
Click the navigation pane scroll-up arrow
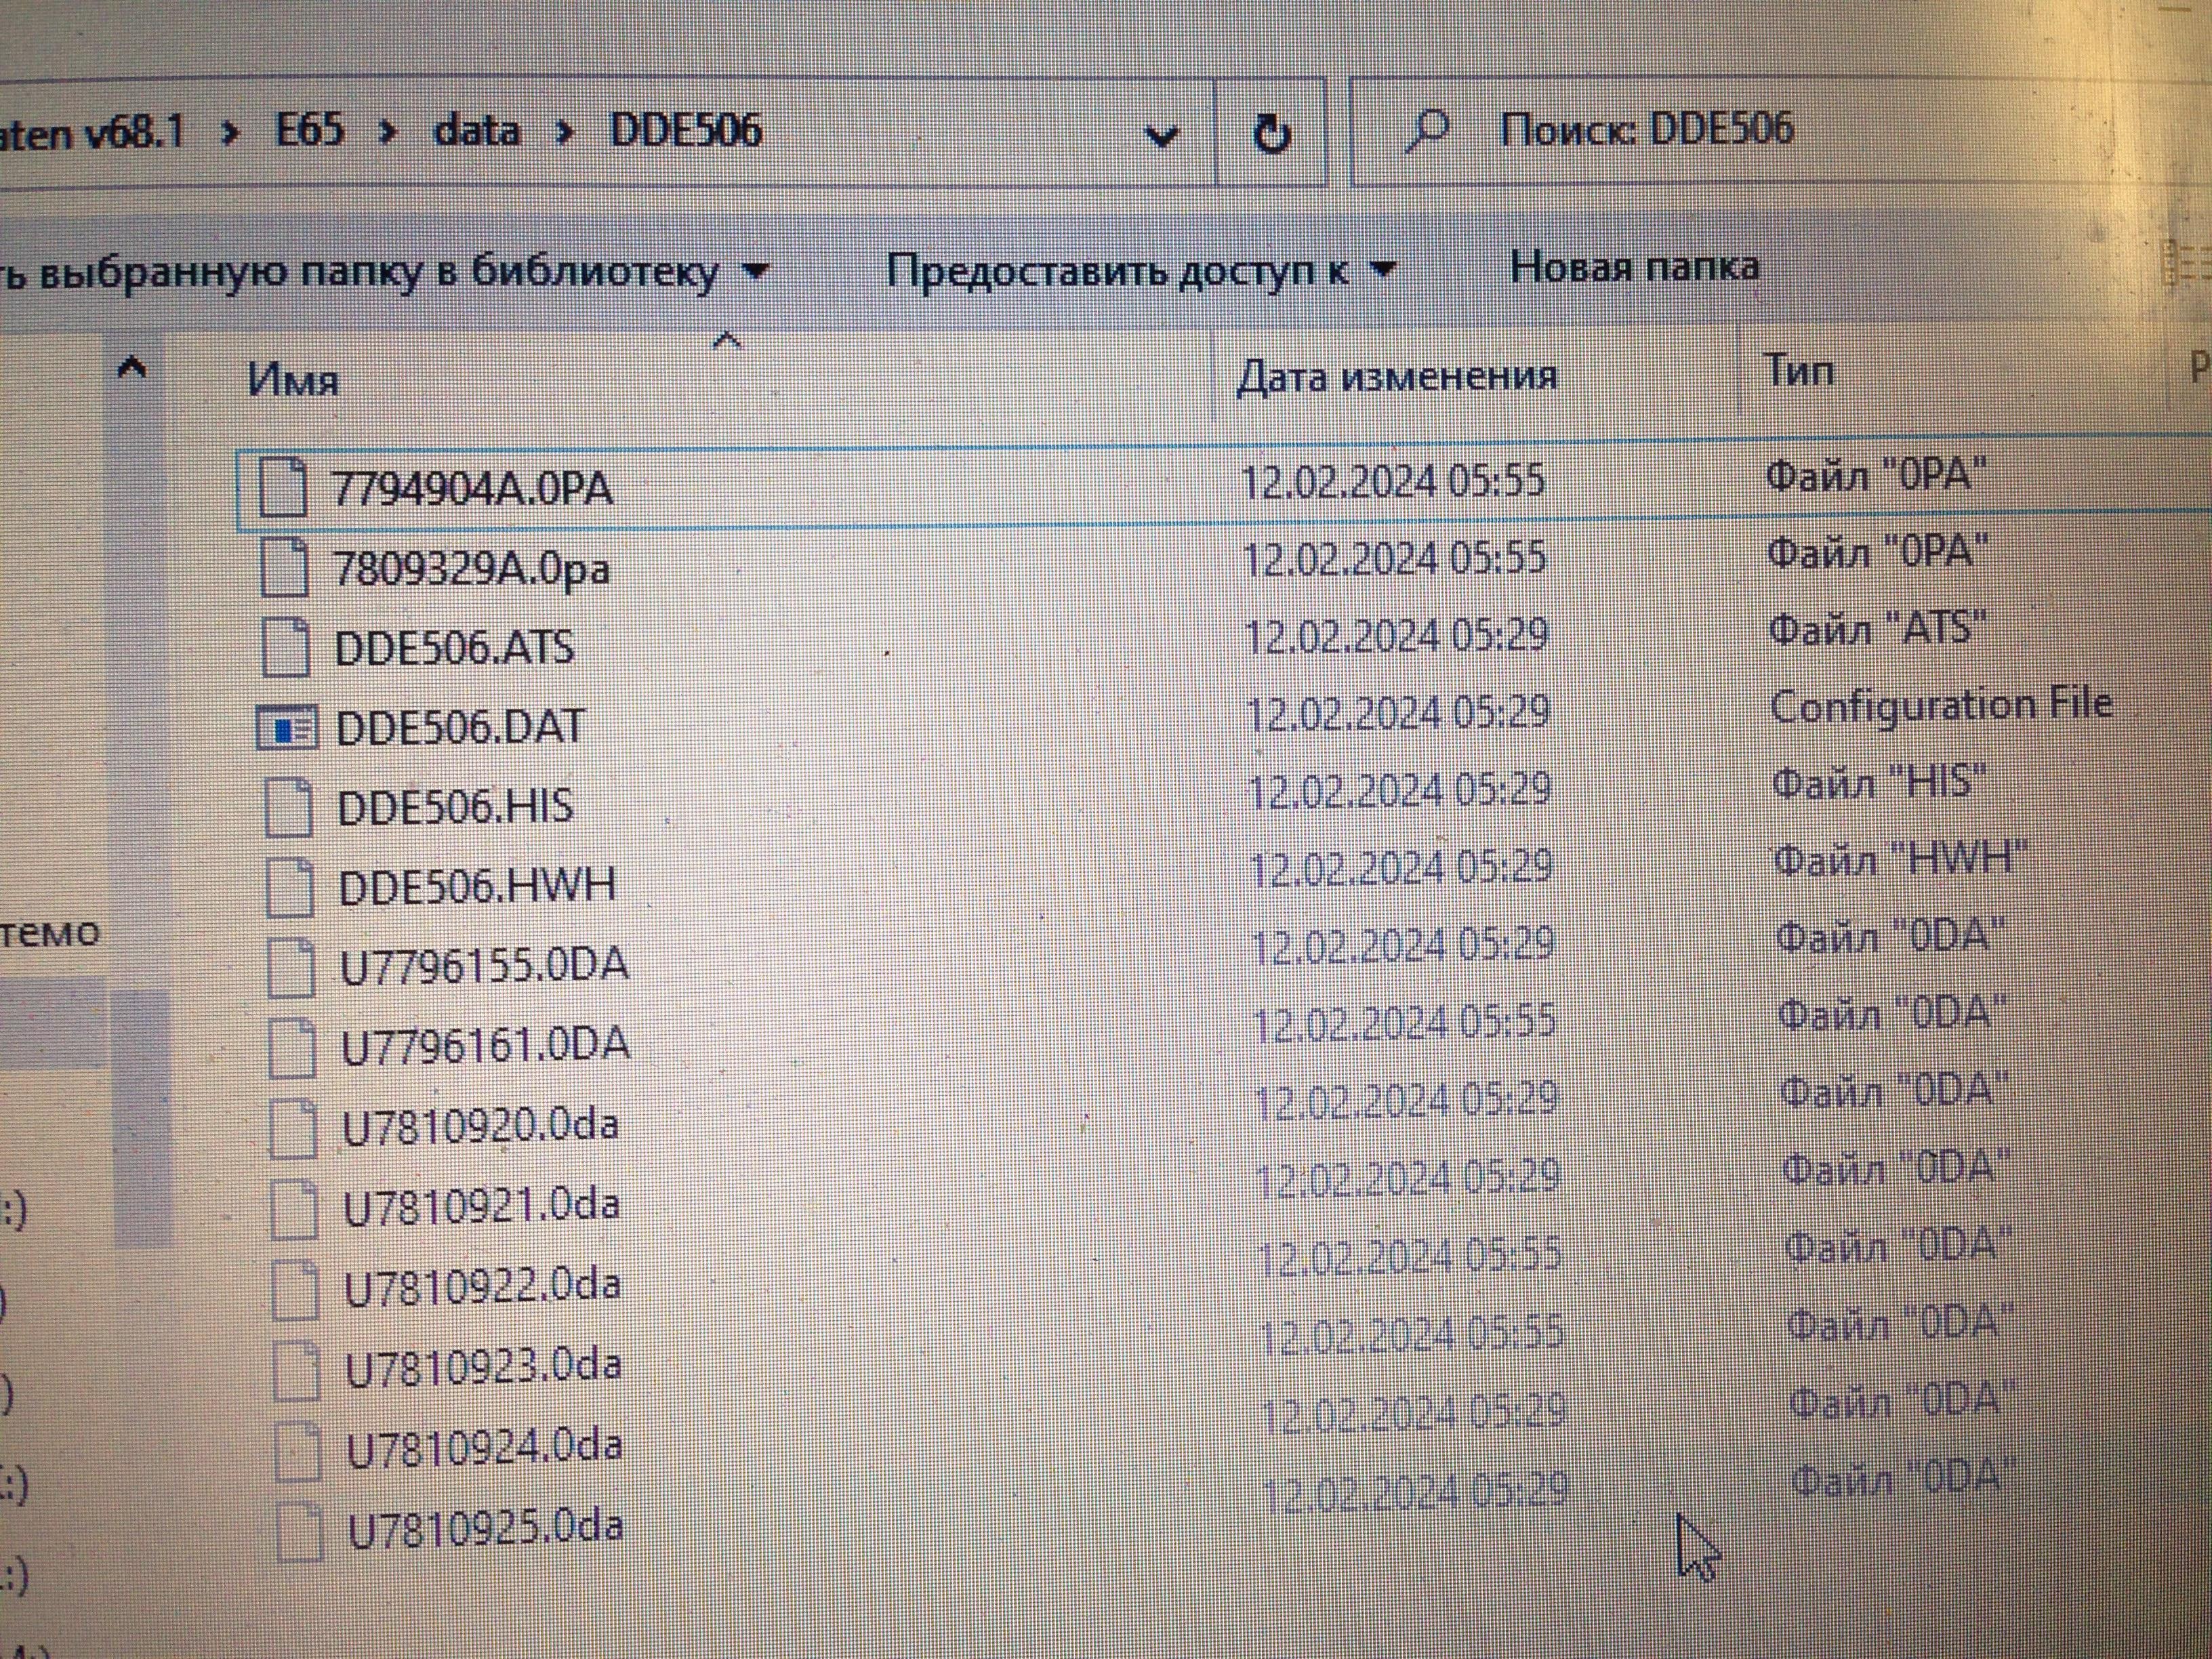coord(132,370)
